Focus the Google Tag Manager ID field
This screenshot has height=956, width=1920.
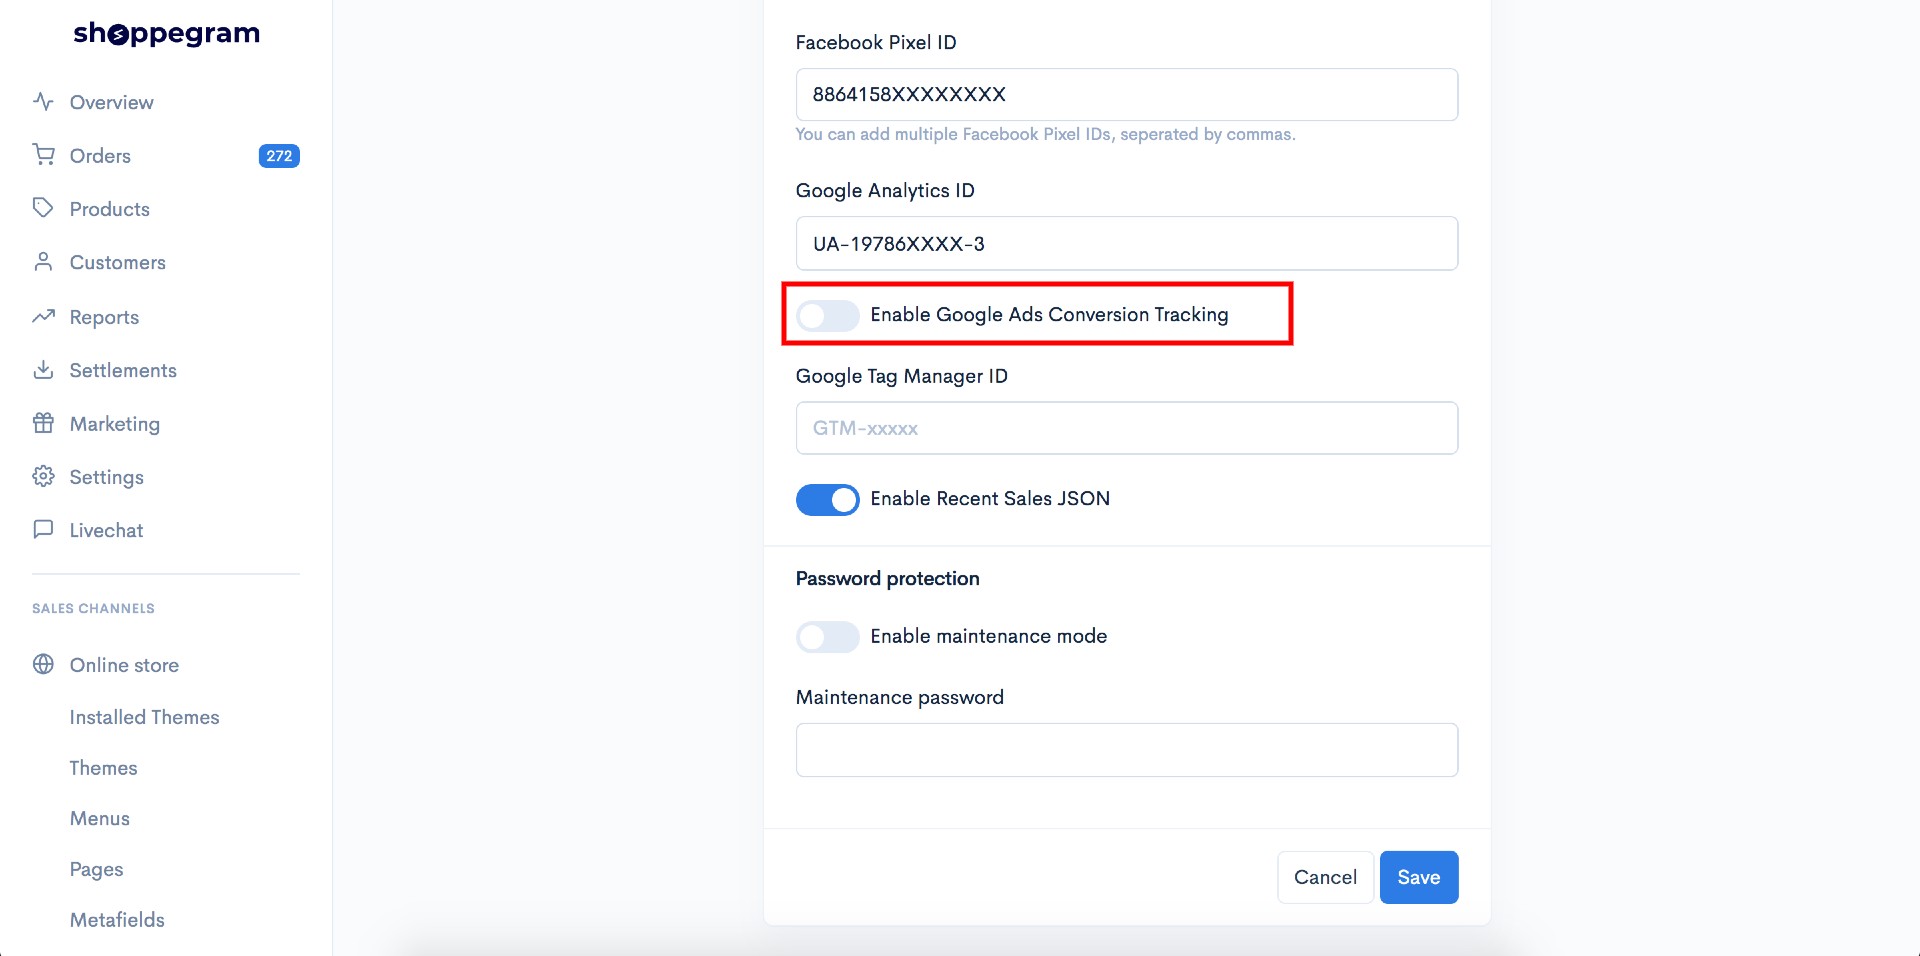coord(1126,428)
